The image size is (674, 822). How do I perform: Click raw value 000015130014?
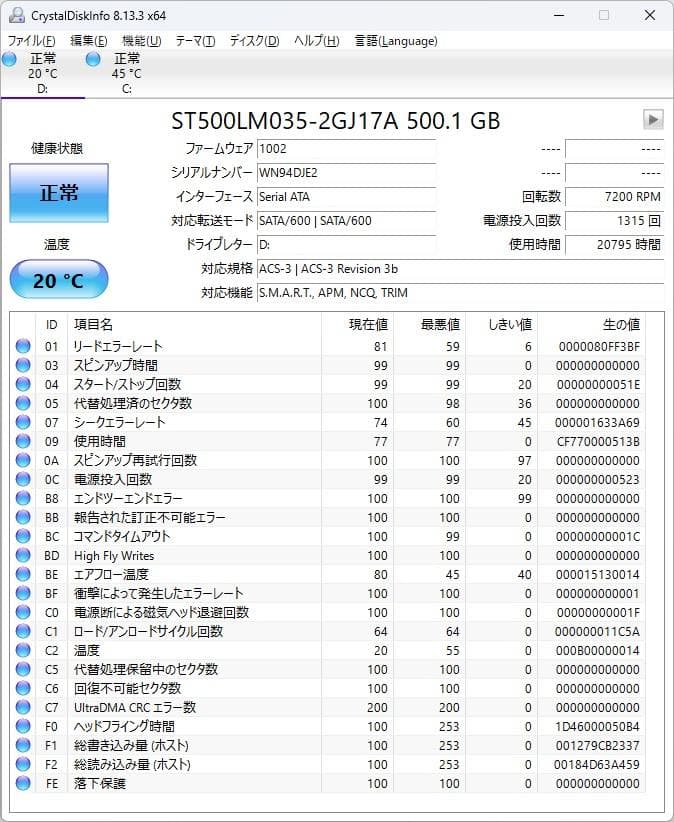(597, 575)
